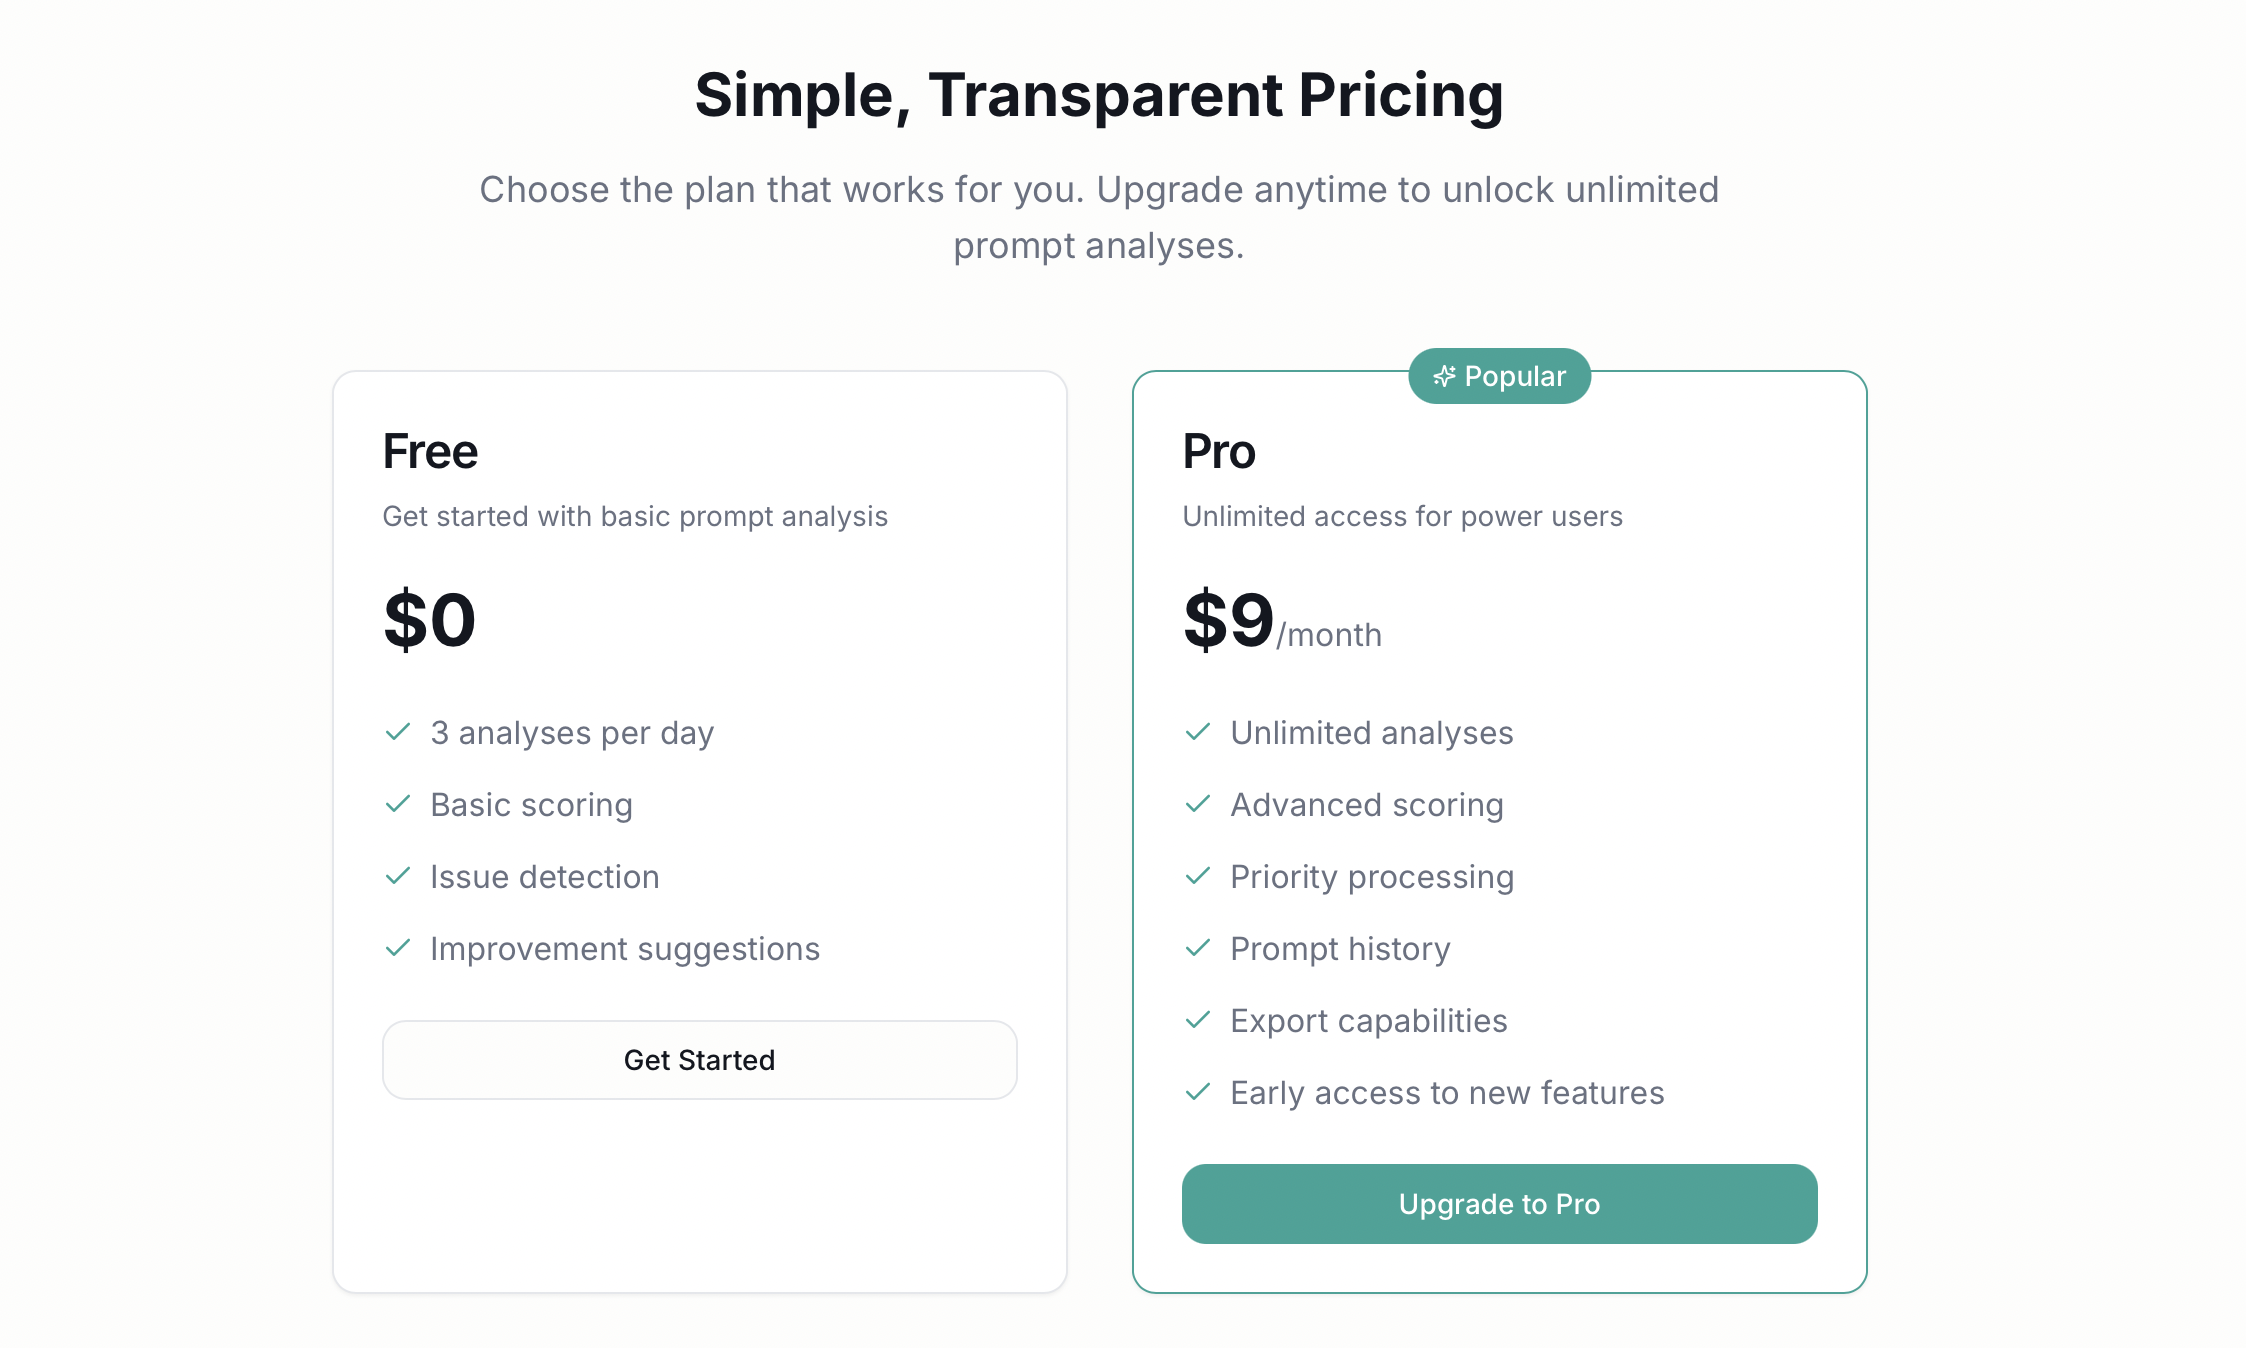The image size is (2246, 1348).
Task: Click the 'Simple, Transparent Pricing' title
Action: (1100, 96)
